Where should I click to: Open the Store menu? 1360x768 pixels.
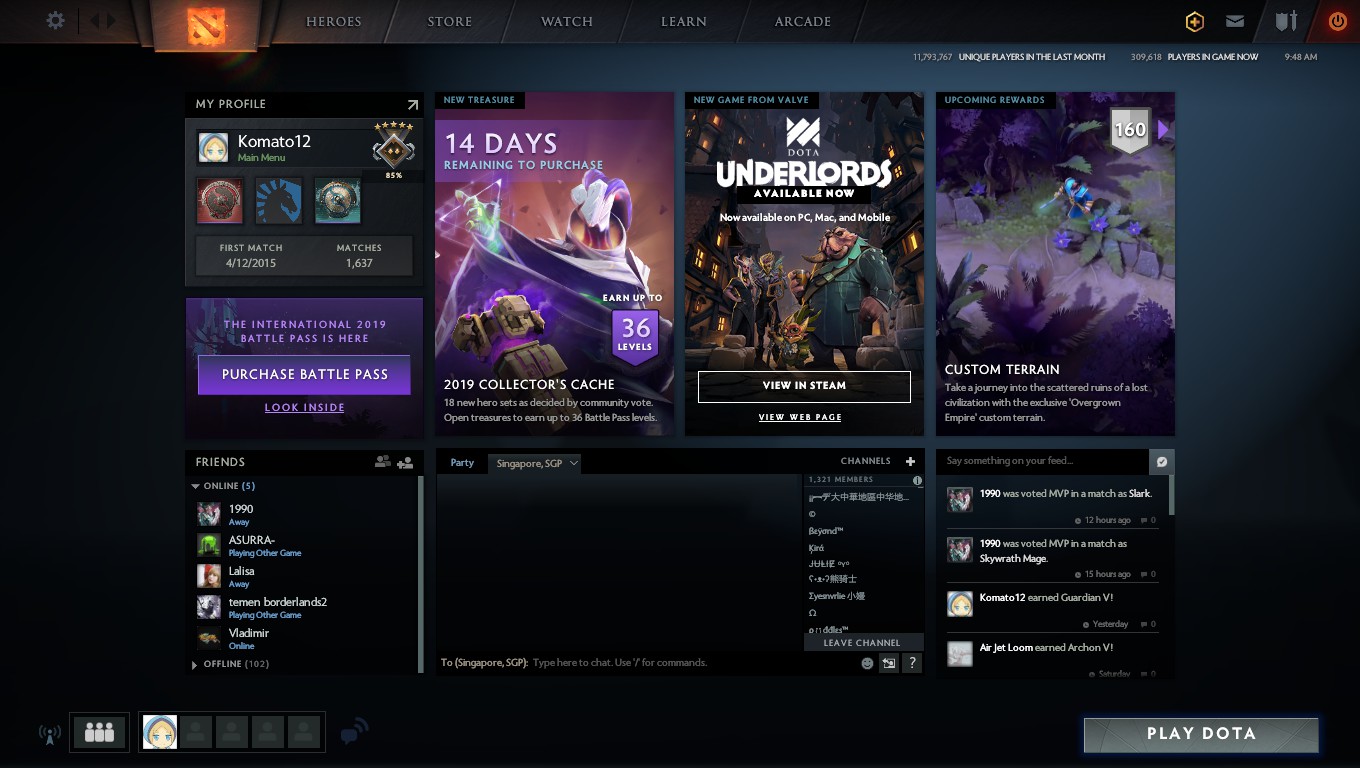[x=450, y=22]
